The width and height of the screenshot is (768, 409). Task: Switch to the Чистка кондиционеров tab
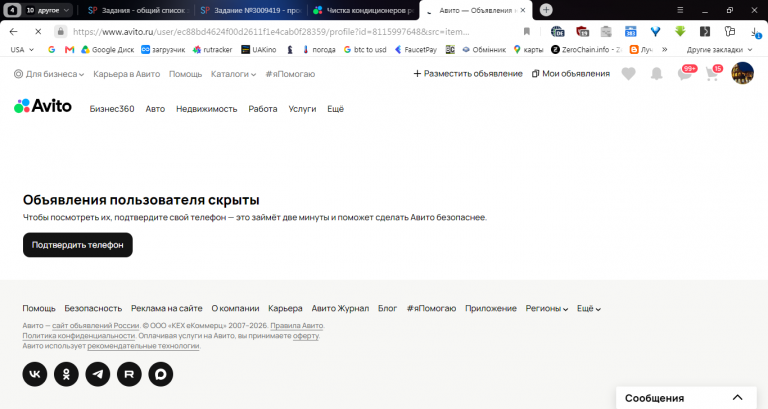coord(363,10)
